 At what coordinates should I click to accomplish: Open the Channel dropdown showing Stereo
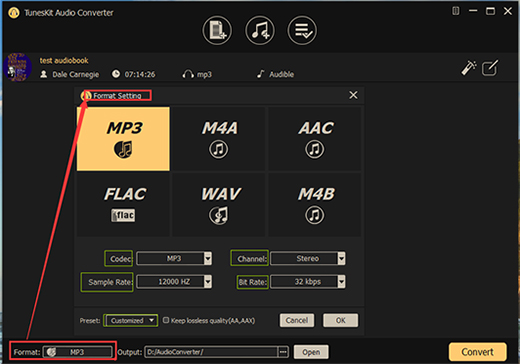click(308, 259)
